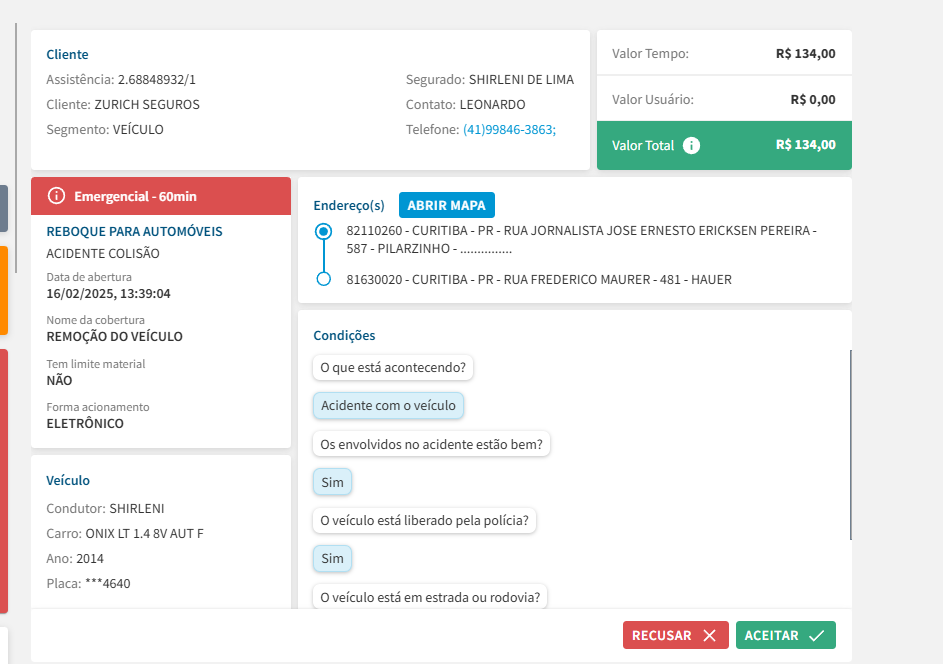Click the 'O que está acontecendo?' question

(393, 367)
